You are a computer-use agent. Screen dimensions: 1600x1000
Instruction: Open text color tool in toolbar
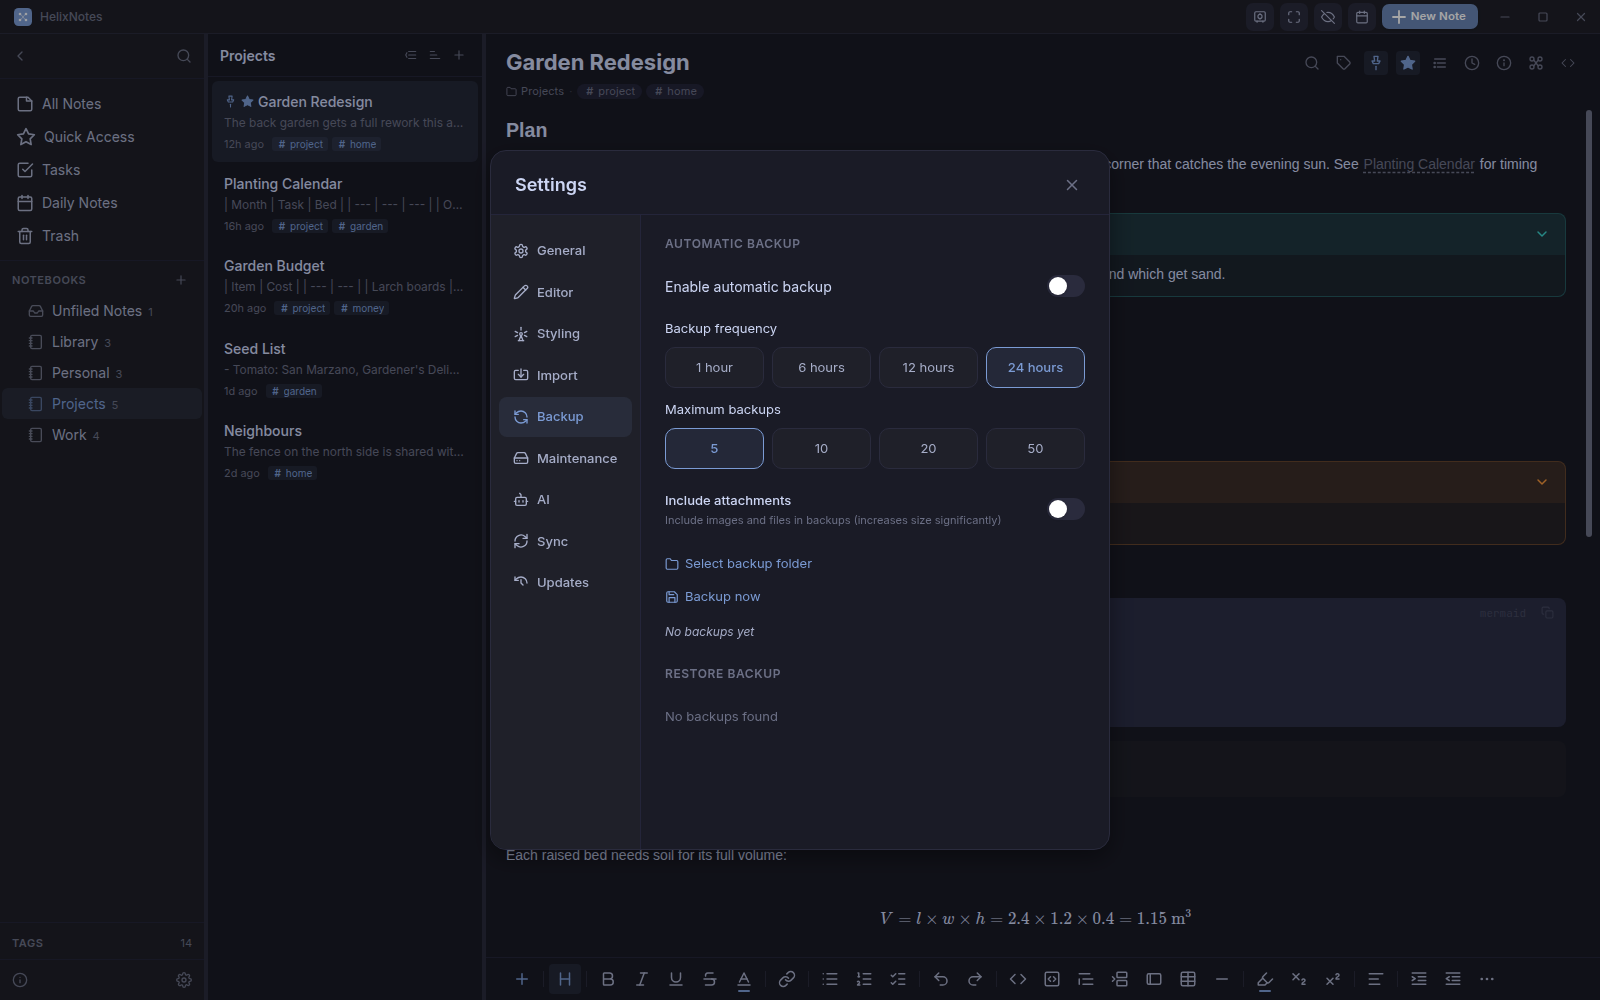[x=744, y=979]
